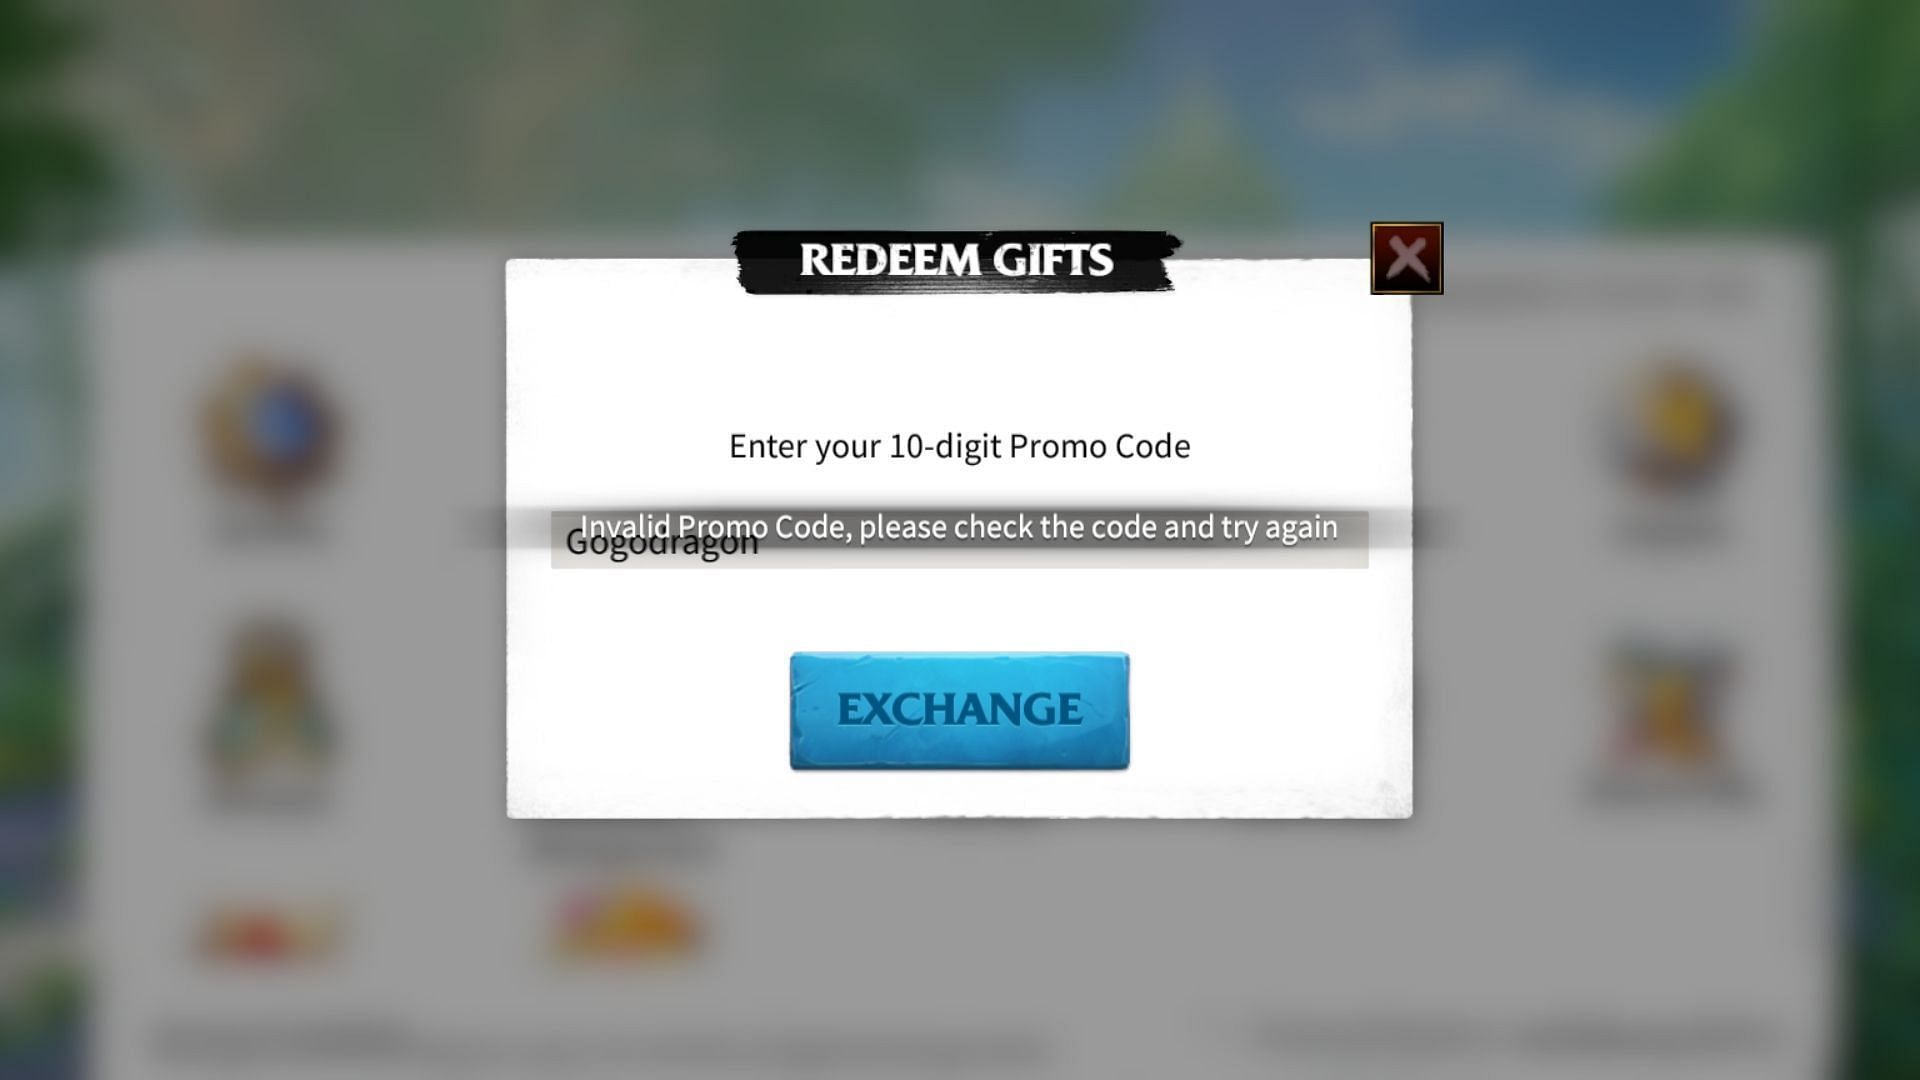Close the Redeem Gifts dialog
This screenshot has height=1080, width=1920.
[1404, 258]
